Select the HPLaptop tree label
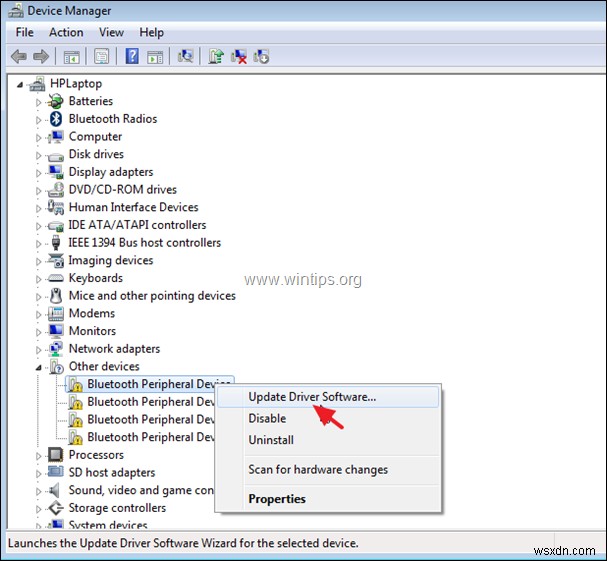 (x=76, y=84)
